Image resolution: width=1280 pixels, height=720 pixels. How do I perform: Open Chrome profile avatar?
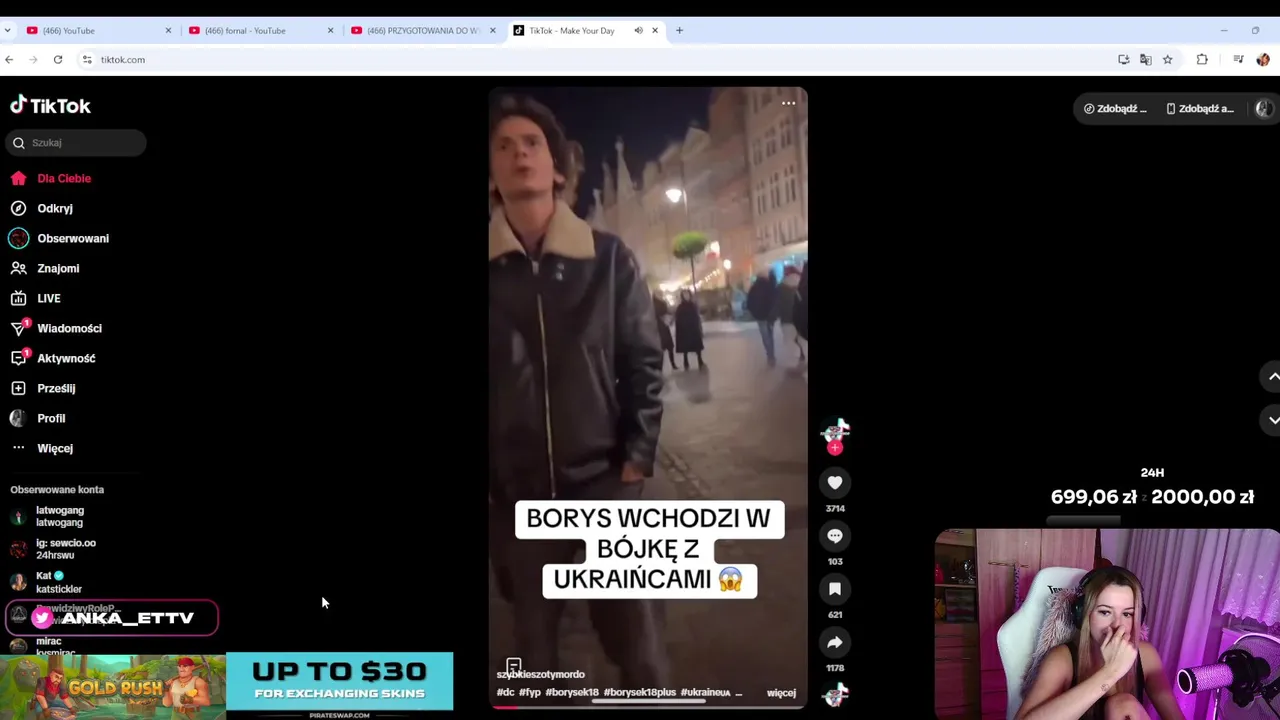coord(1263,60)
